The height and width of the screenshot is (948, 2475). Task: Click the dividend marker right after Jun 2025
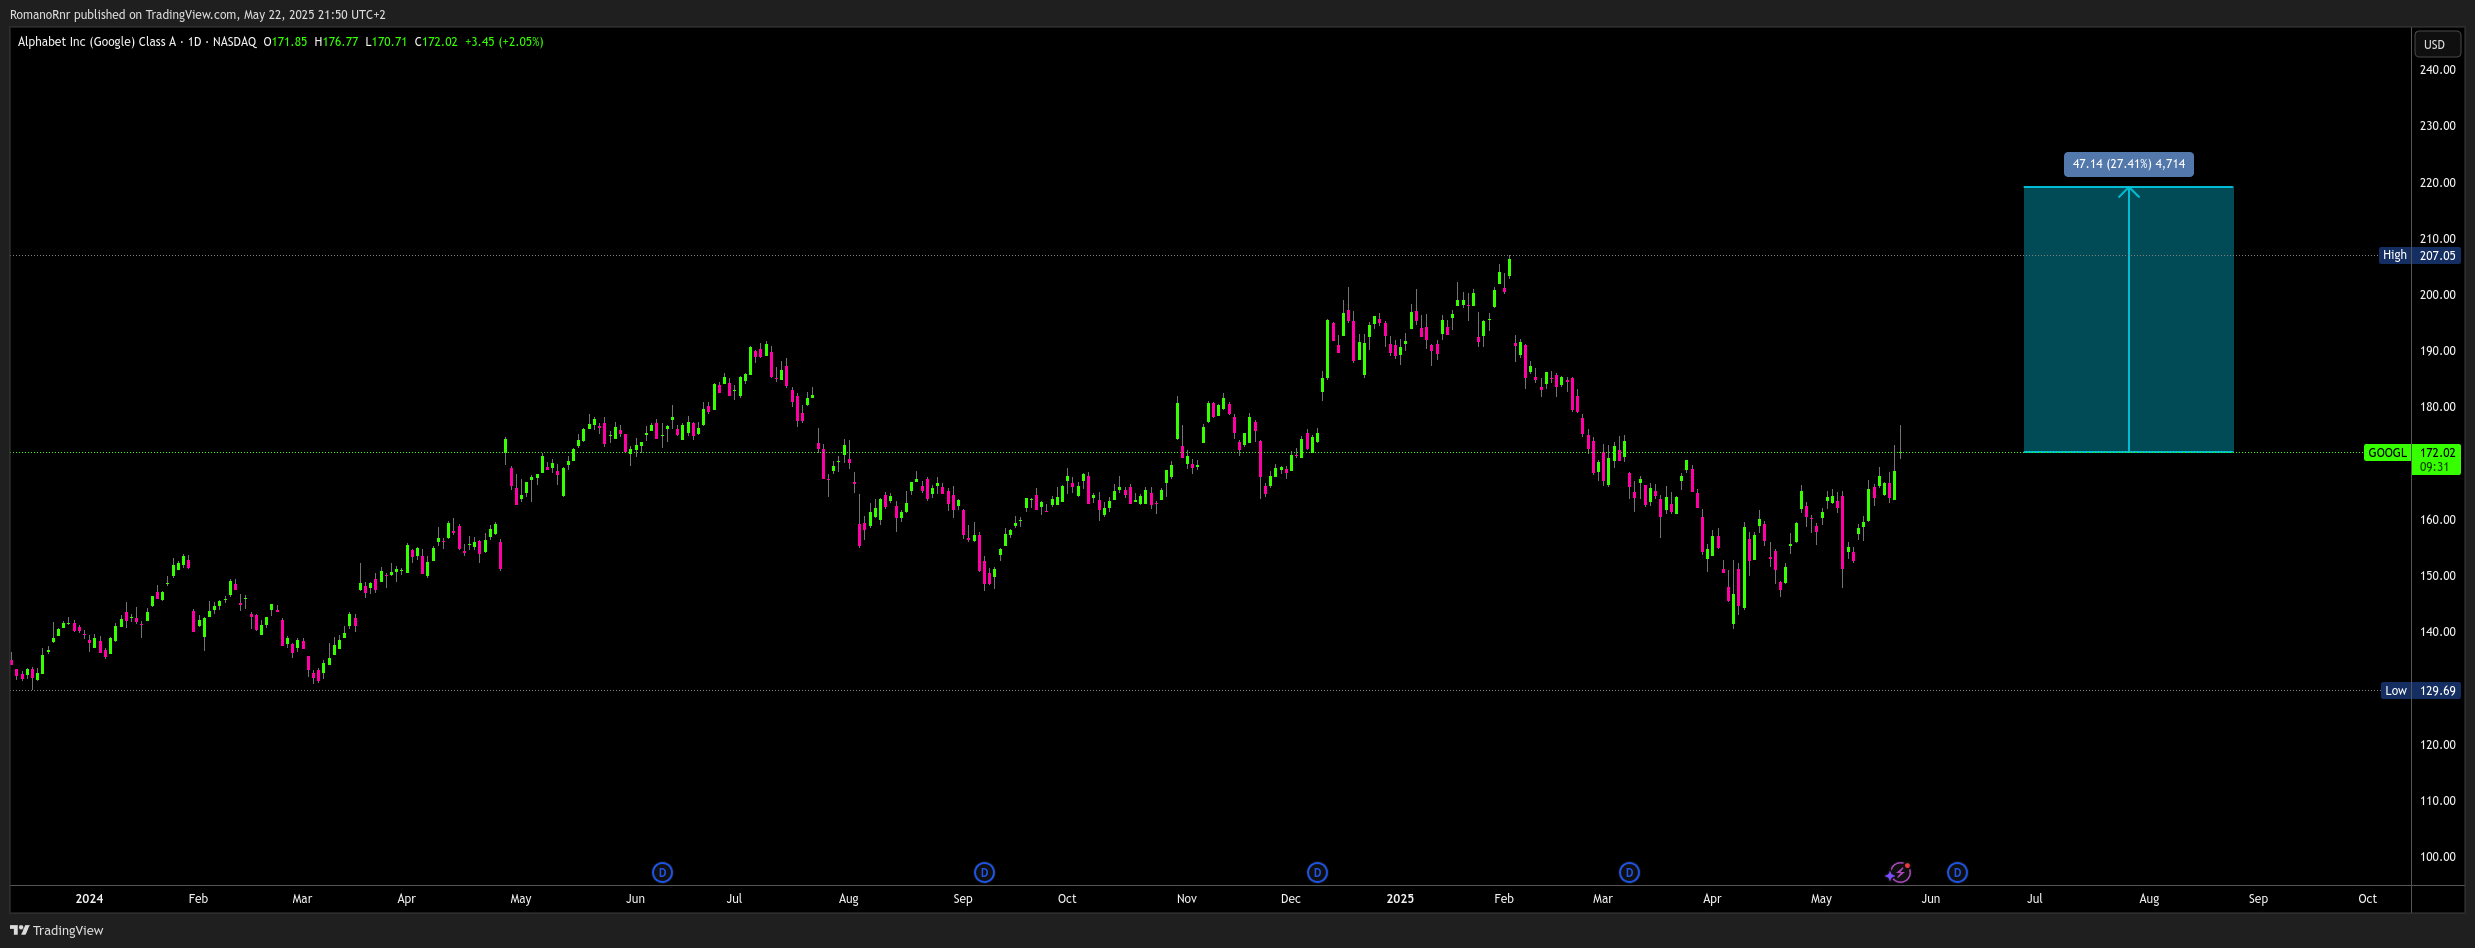(x=1957, y=873)
